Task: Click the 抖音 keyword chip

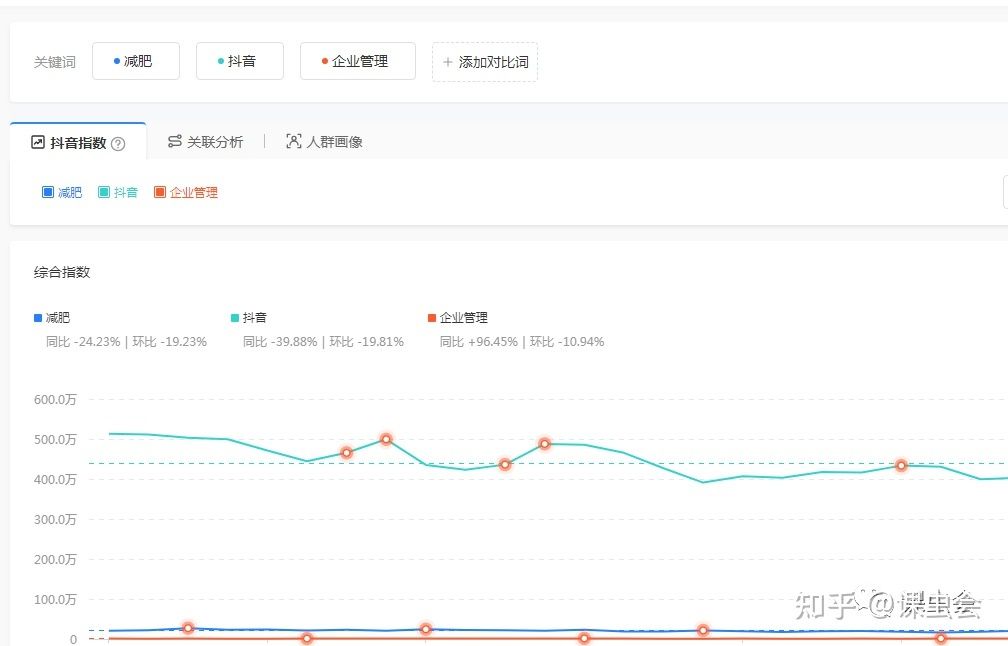Action: tap(239, 61)
